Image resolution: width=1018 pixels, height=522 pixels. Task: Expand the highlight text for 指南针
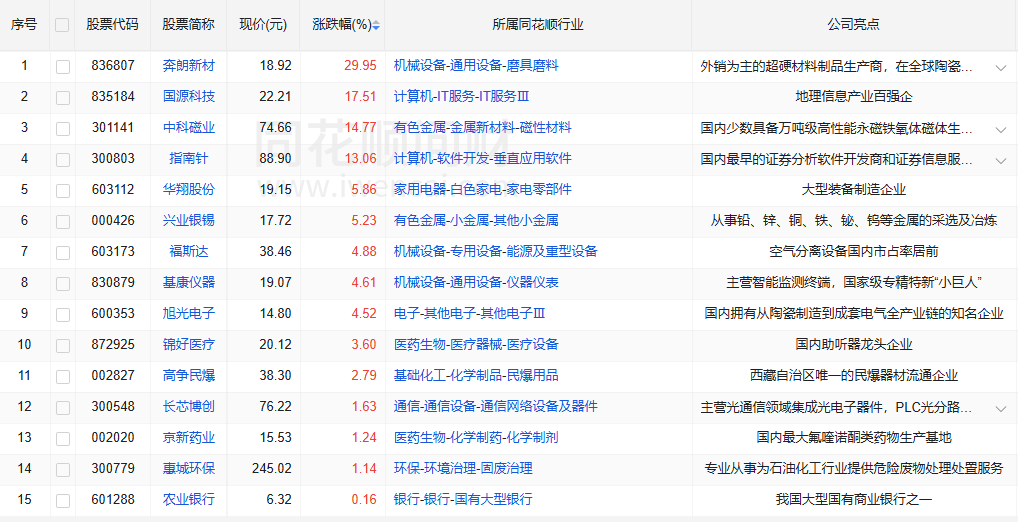click(x=1000, y=161)
